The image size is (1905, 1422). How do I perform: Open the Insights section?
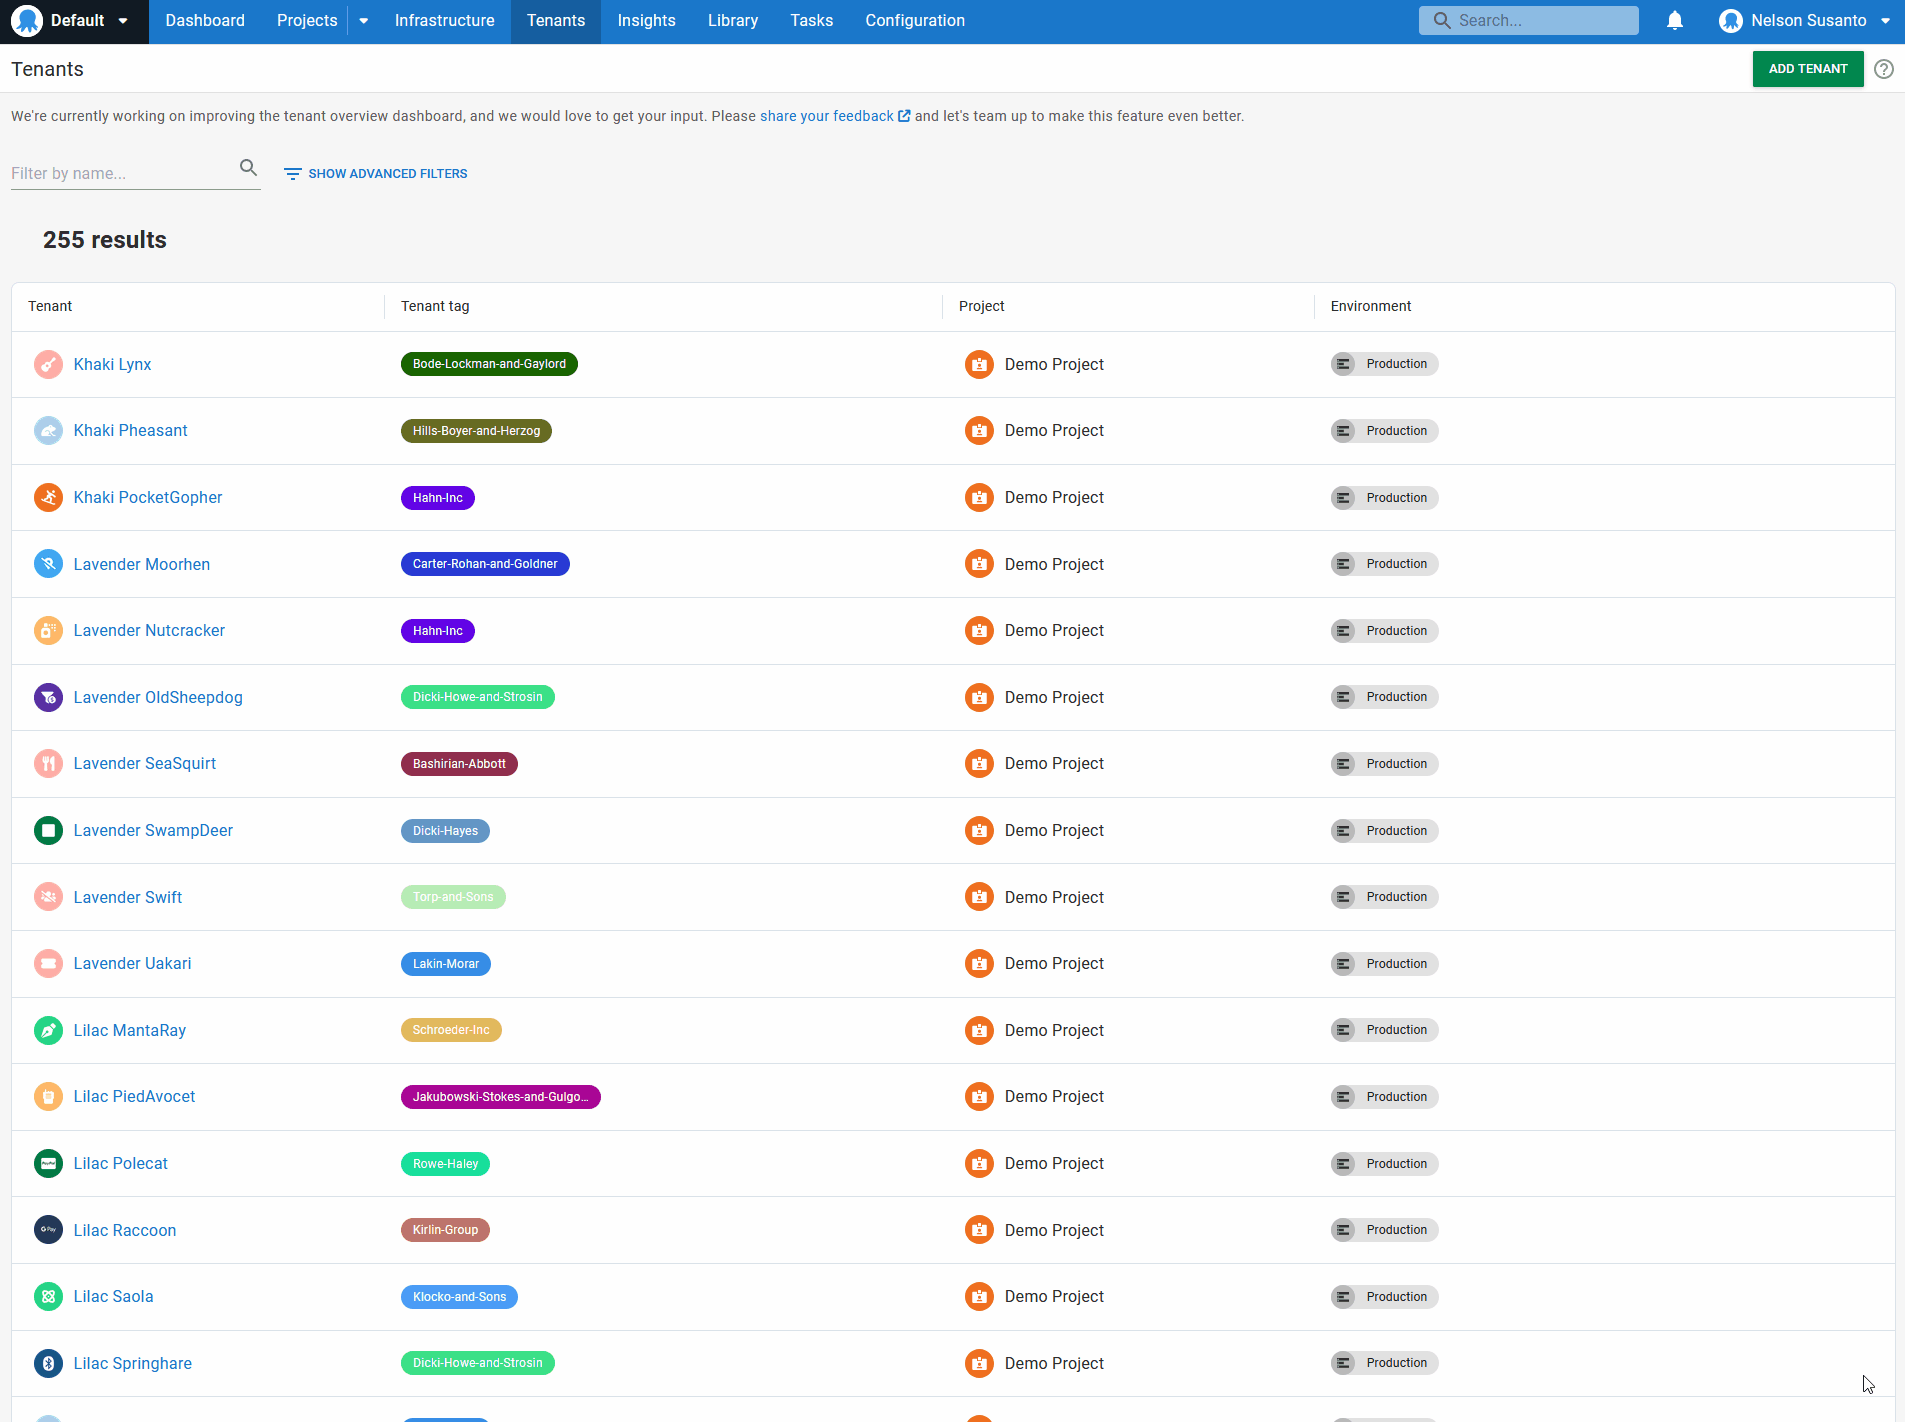646,21
